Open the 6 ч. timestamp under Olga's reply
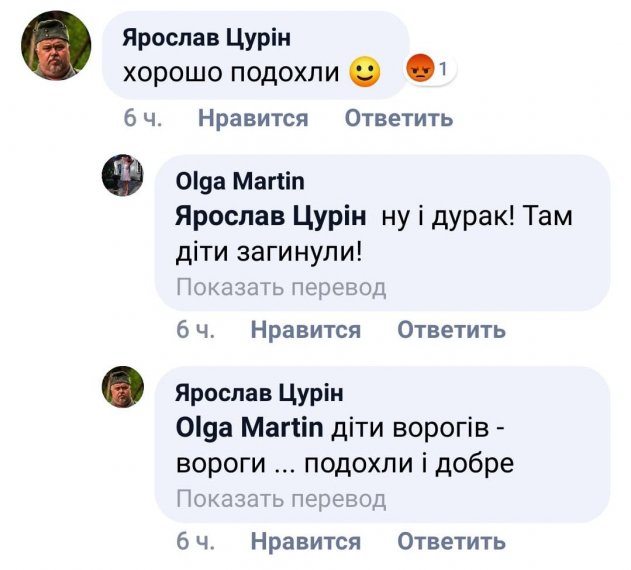Viewport: 631px width, 570px height. pos(196,330)
